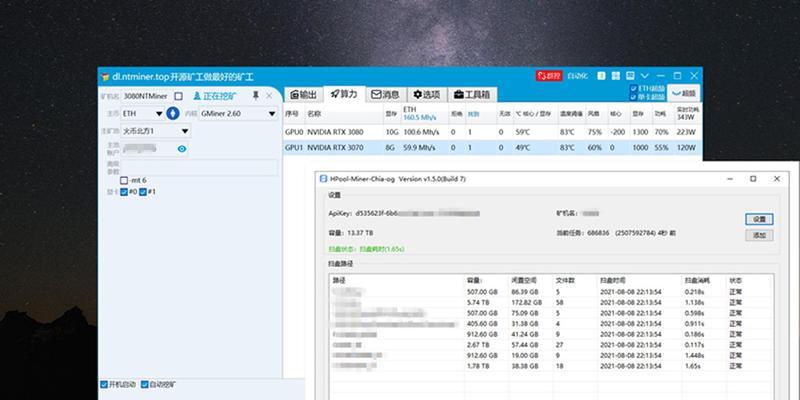The width and height of the screenshot is (800, 400).
Task: Click the 正在挖矿 mining status link
Action: point(216,96)
